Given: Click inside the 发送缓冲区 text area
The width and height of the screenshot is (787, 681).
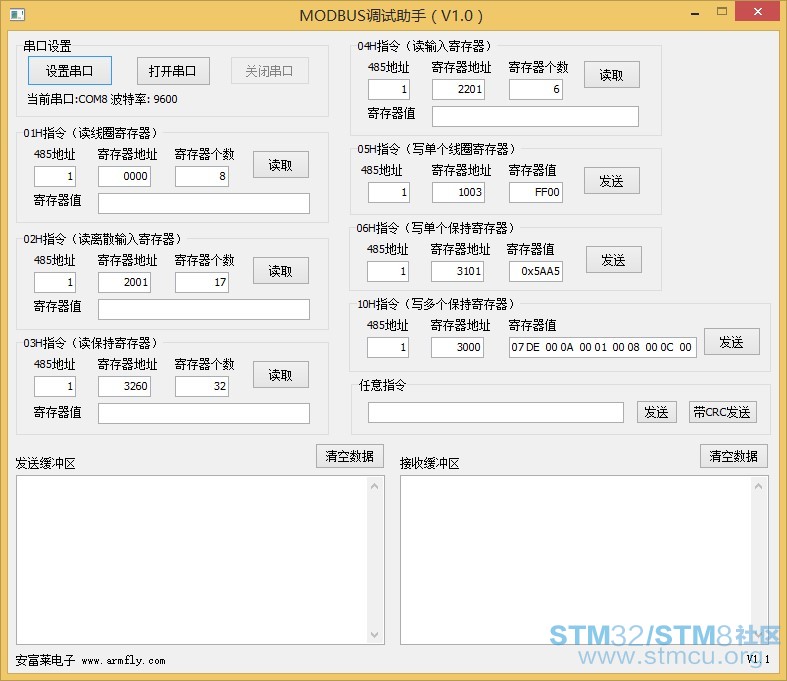Looking at the screenshot, I should click(x=193, y=560).
